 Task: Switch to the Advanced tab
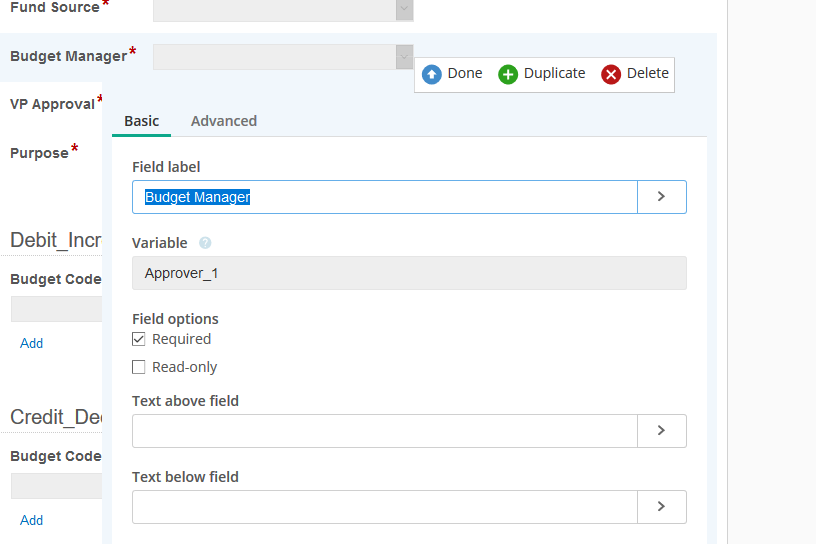(224, 121)
